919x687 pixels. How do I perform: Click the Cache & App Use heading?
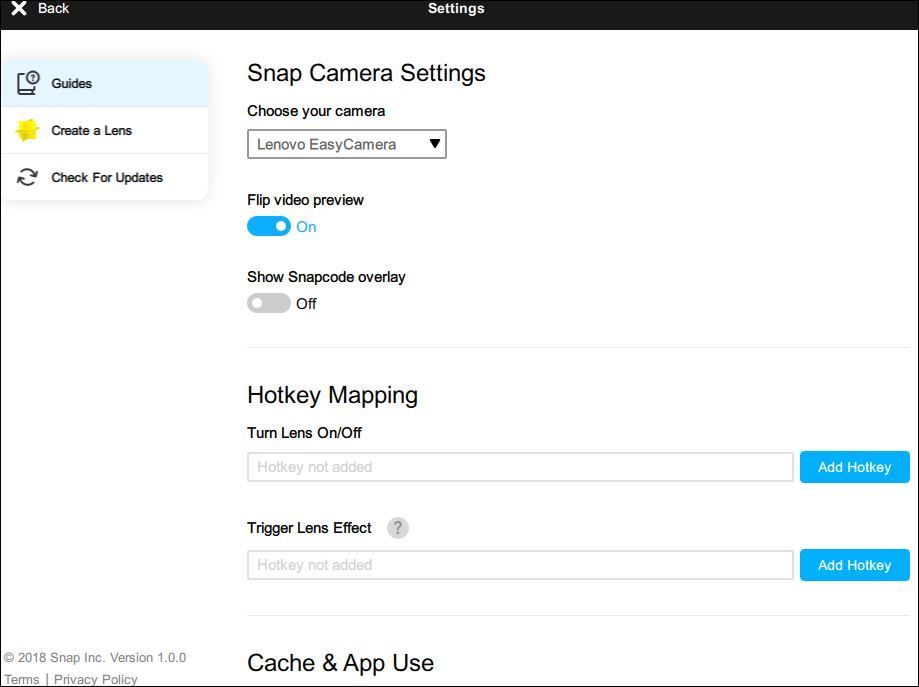pos(341,663)
